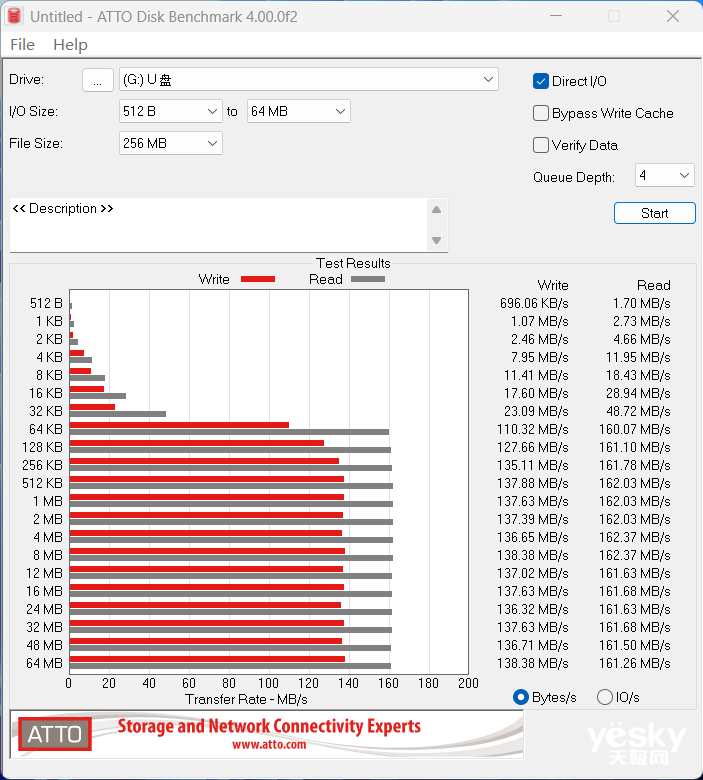This screenshot has height=780, width=703.
Task: Click the ATTO logo in the banner
Action: [55, 734]
